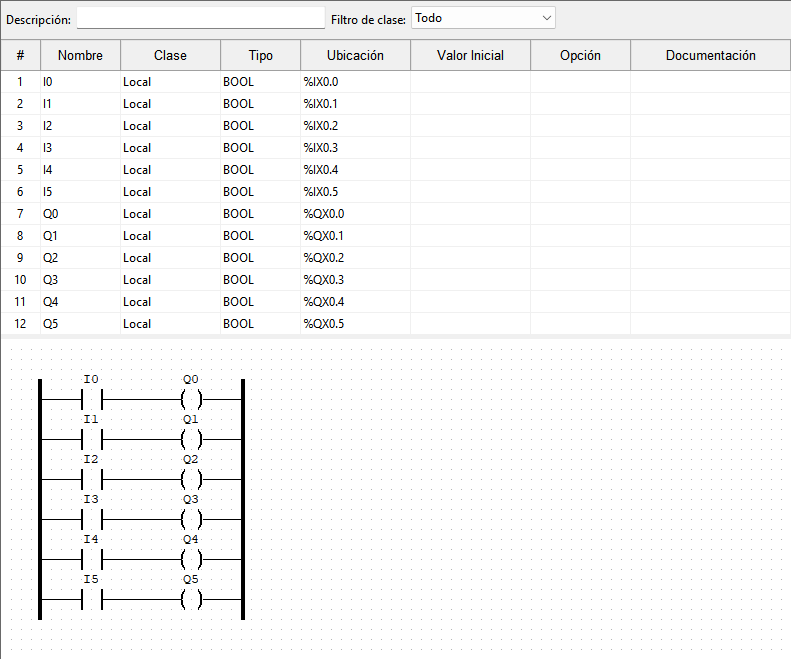Click the BOOL type cell of row I3
This screenshot has height=659, width=791.
point(260,148)
